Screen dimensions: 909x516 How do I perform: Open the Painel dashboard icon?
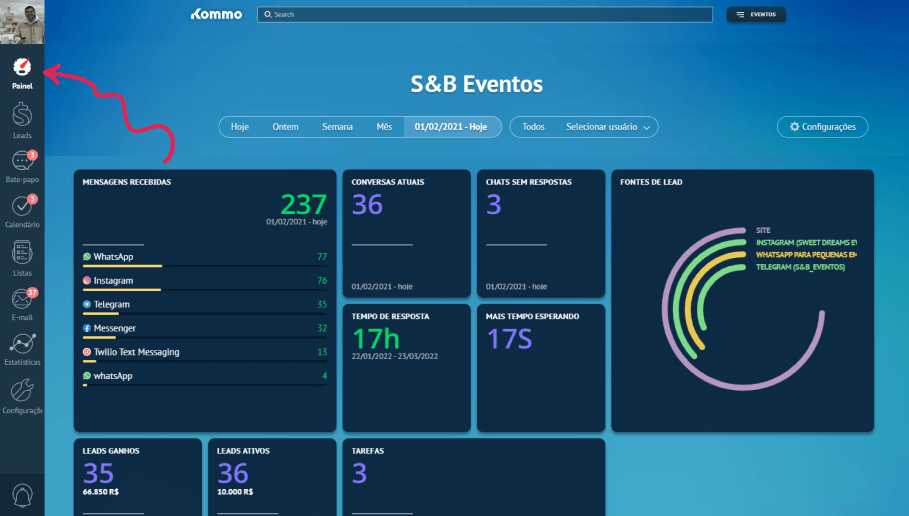pos(22,69)
